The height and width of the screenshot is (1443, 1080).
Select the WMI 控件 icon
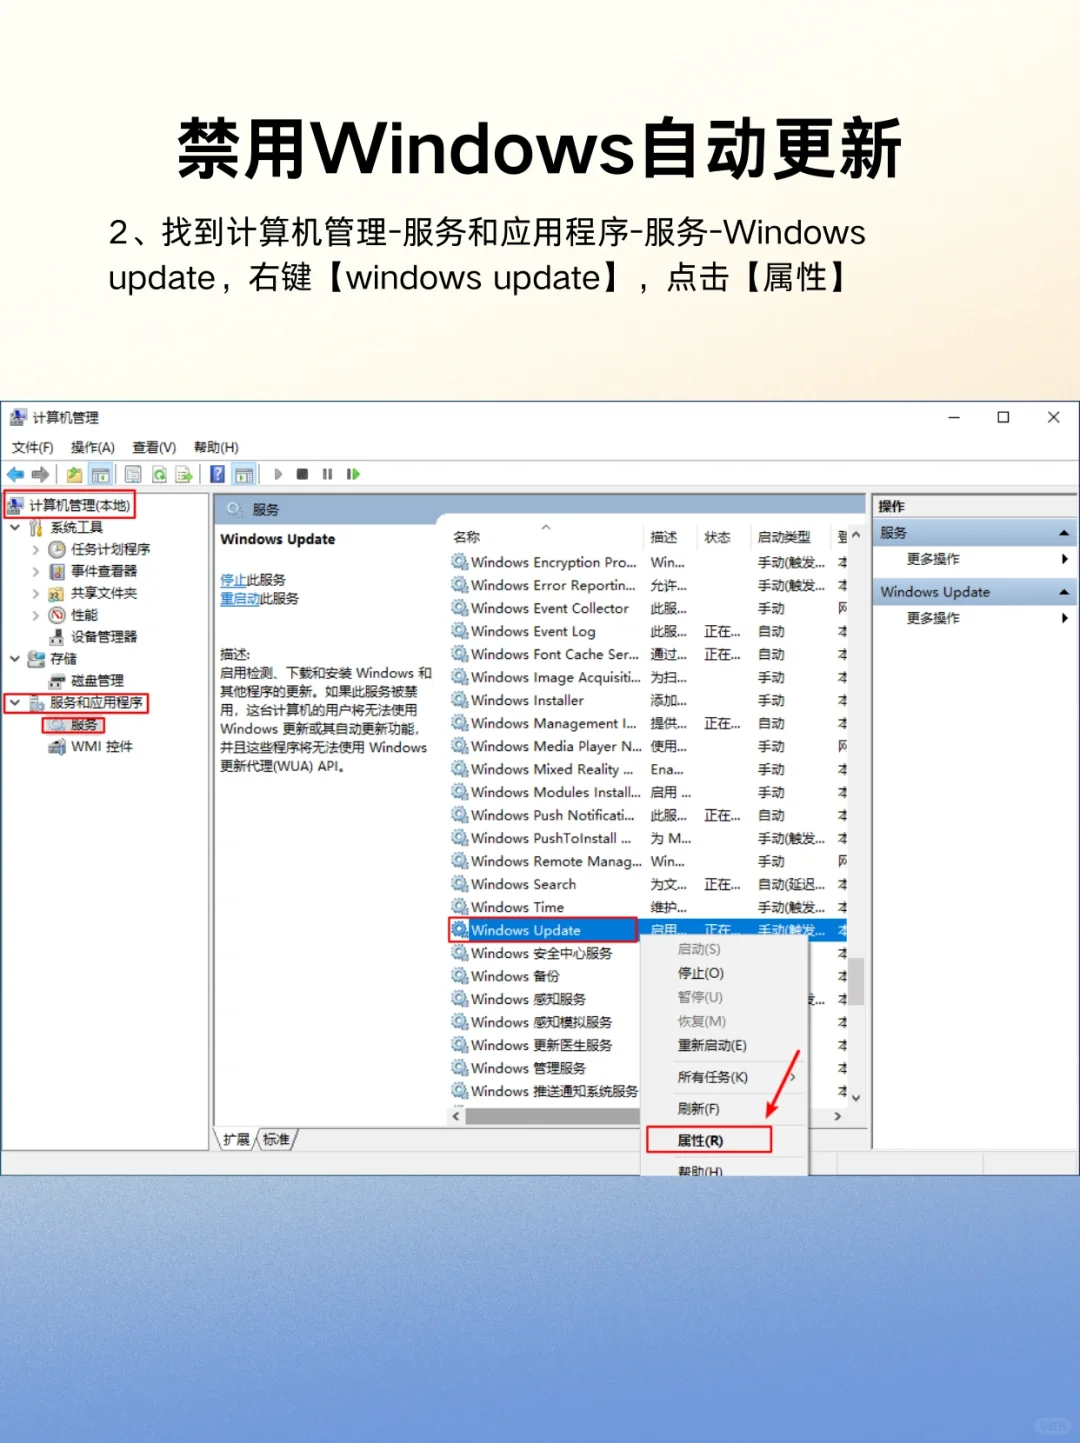(57, 746)
